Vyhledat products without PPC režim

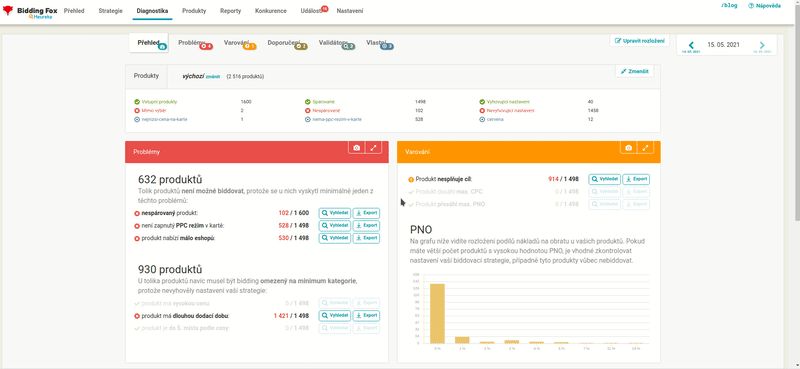335,226
